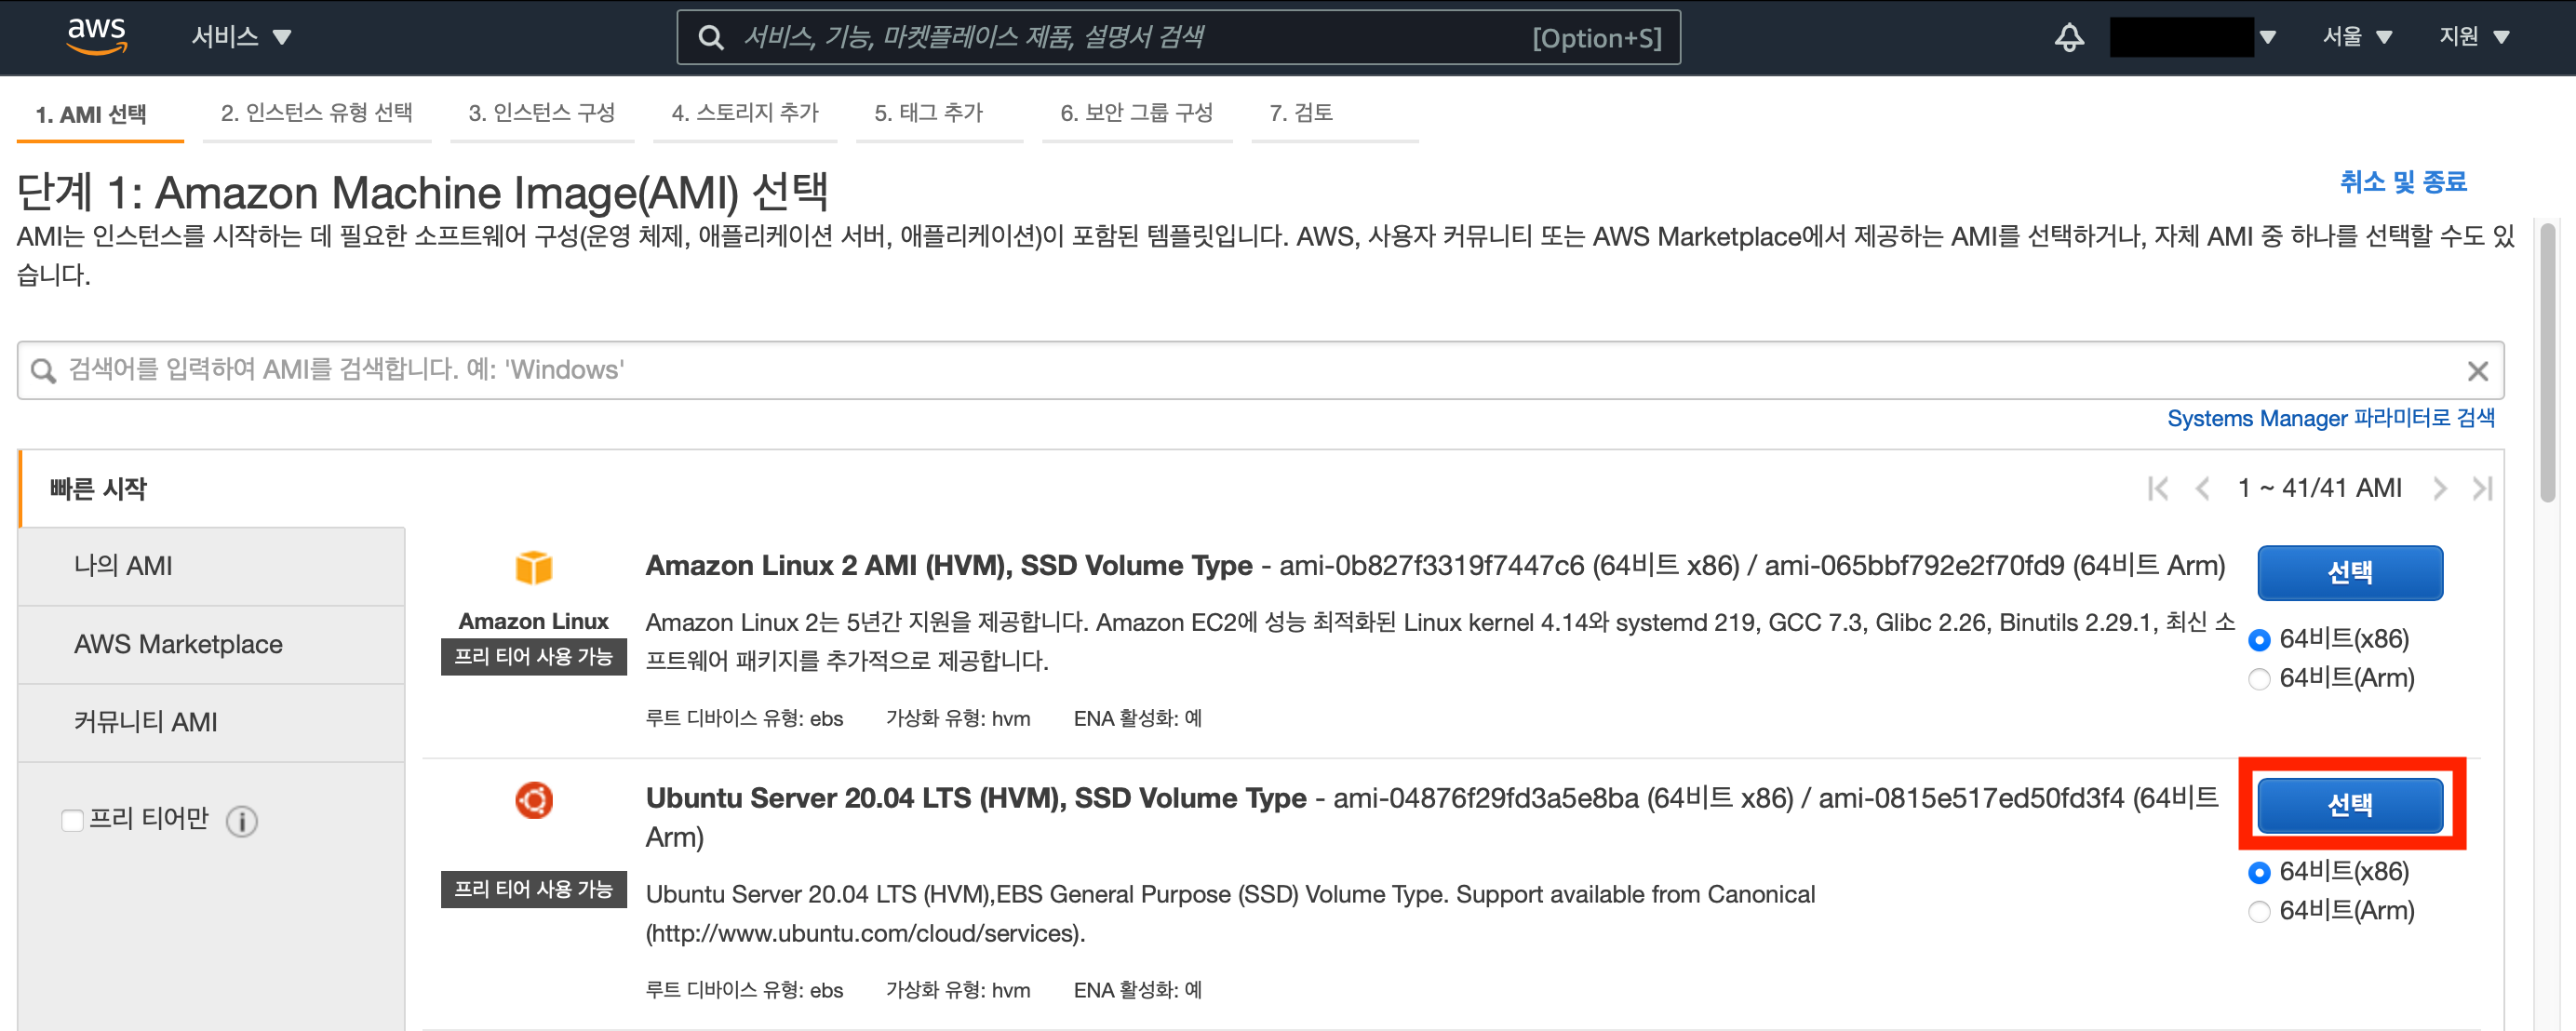Screen dimensions: 2576x1031
Task: Click the page vertical scrollbar
Action: (x=2548, y=365)
